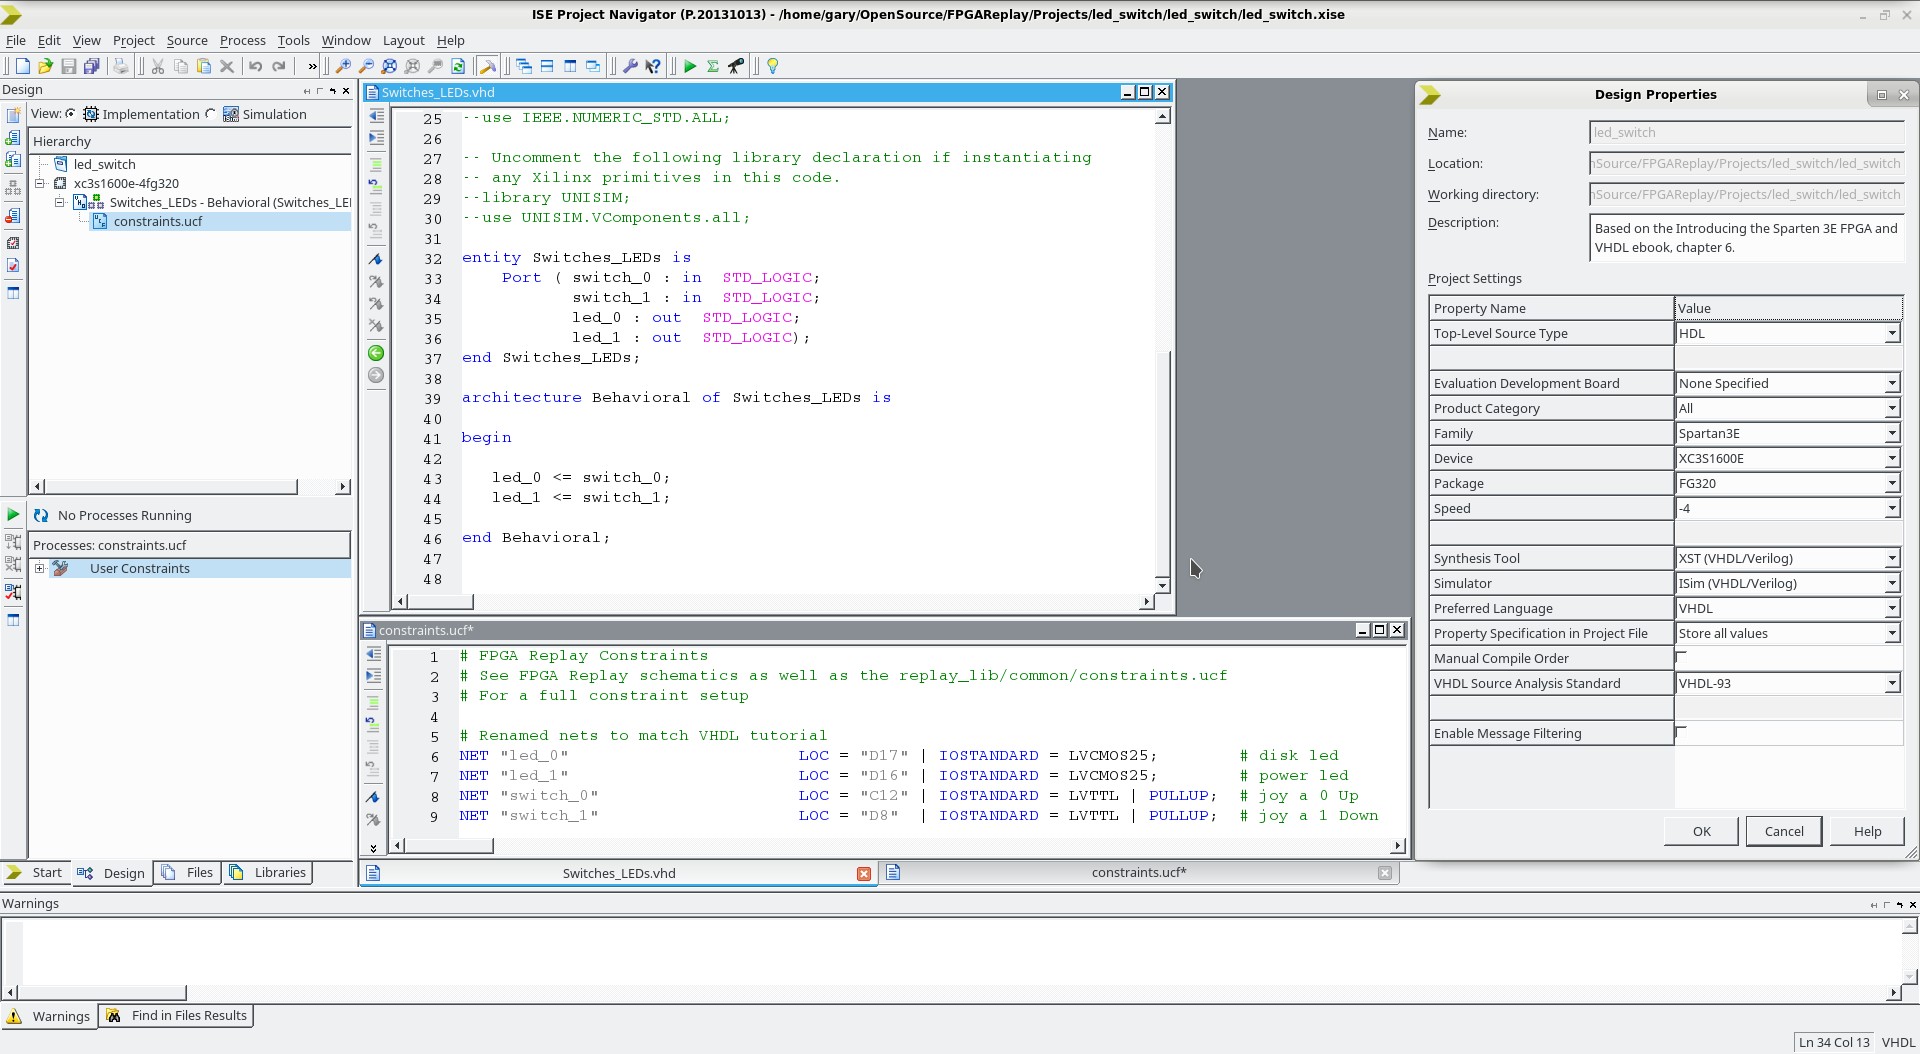Screen dimensions: 1920x1054
Task: Expand the User Constraints process node
Action: pyautogui.click(x=40, y=568)
